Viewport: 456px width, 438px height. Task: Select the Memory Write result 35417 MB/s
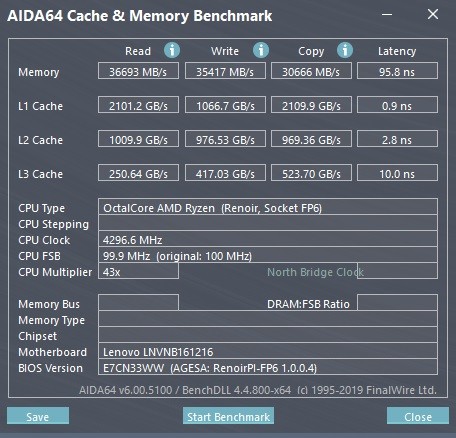coord(225,71)
